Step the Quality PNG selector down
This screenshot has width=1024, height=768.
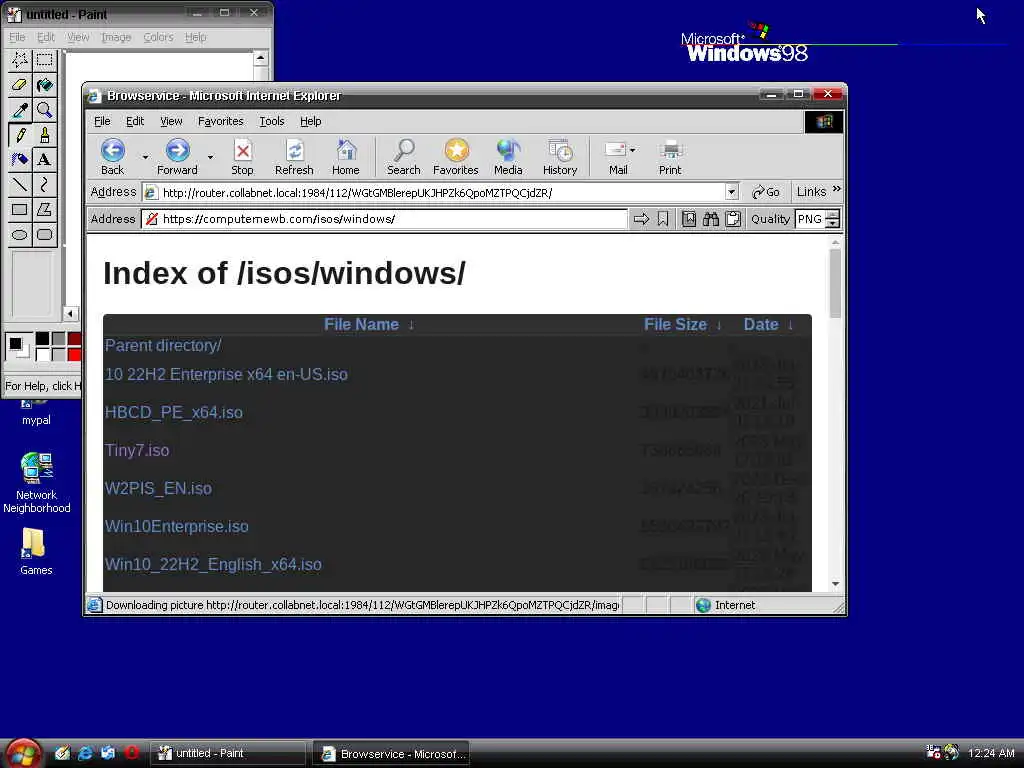(833, 223)
